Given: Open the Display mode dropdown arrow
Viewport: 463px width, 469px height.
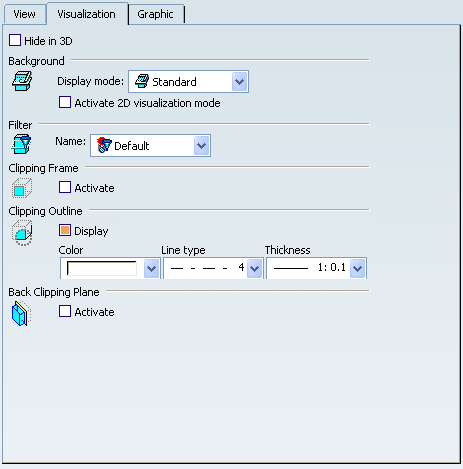Looking at the screenshot, I should 239,82.
